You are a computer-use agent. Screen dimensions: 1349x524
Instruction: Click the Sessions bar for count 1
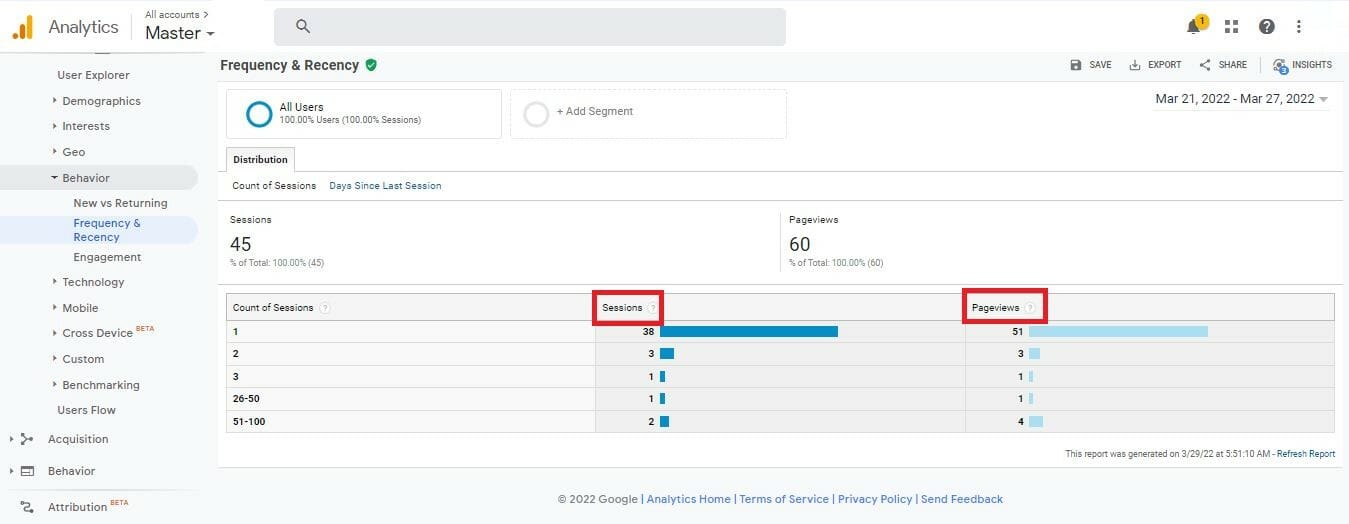pyautogui.click(x=749, y=331)
